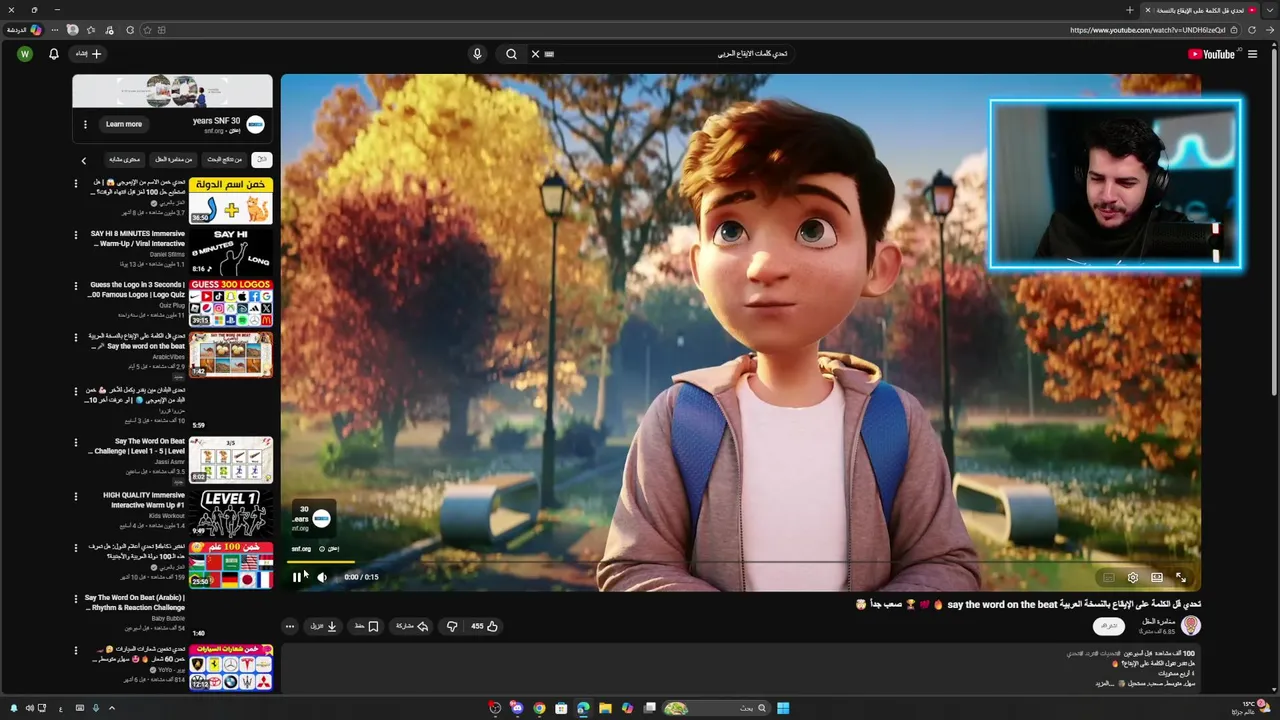Pause the video with the pause button

[297, 577]
